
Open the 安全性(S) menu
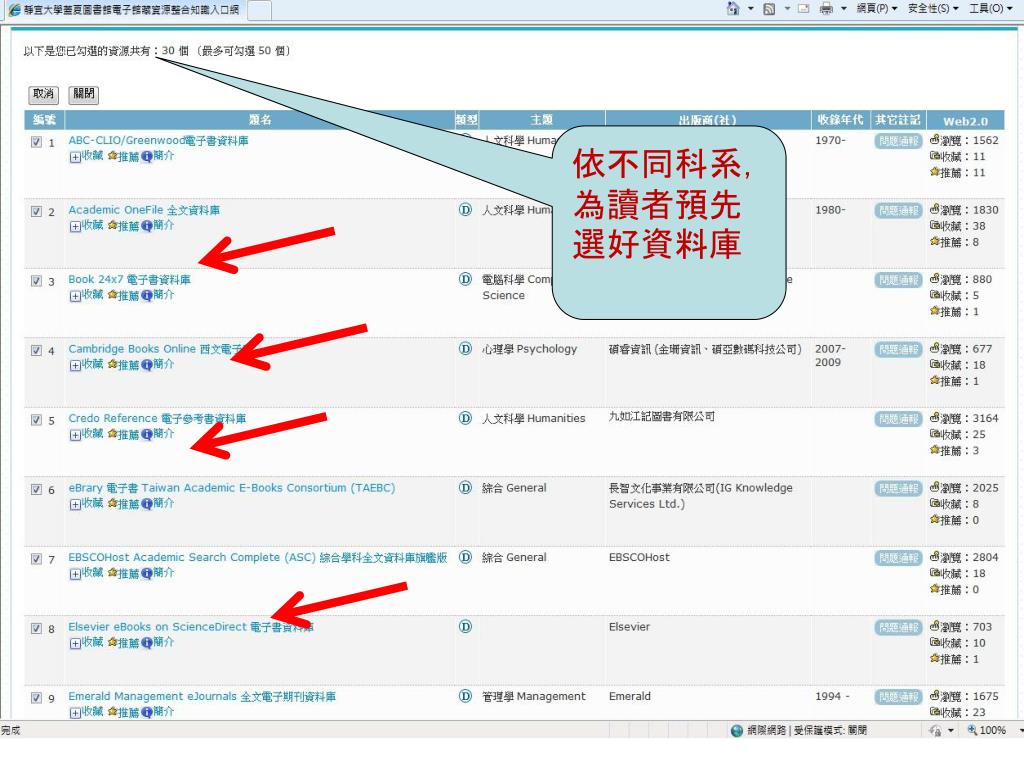coord(933,8)
